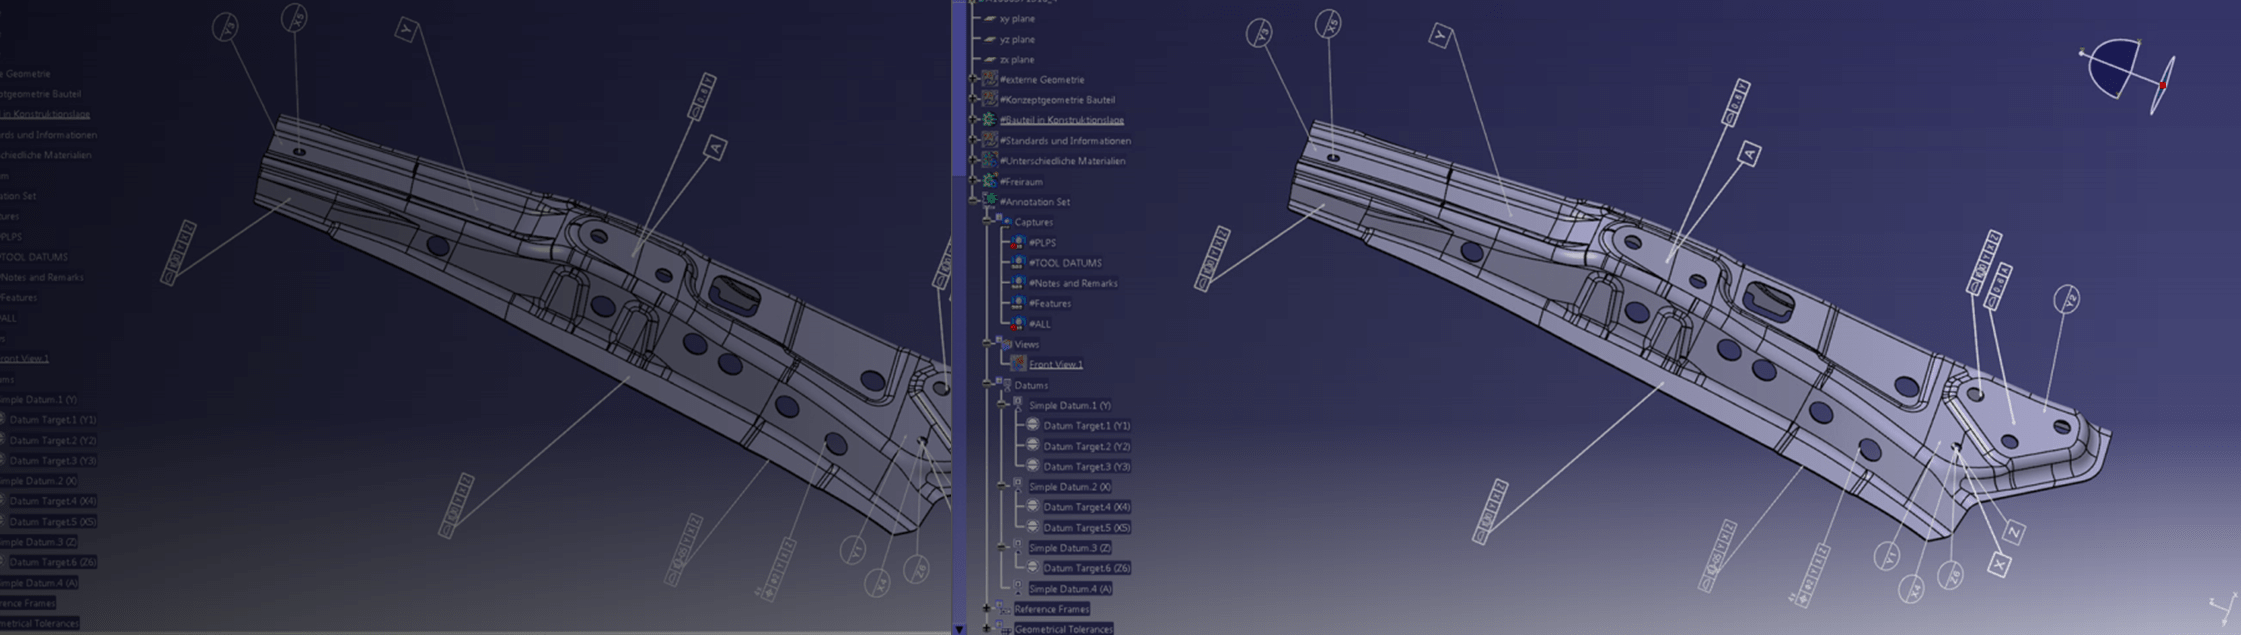Click the boxed datum A flag in right viewport
The width and height of the screenshot is (2241, 635).
[x=1749, y=154]
